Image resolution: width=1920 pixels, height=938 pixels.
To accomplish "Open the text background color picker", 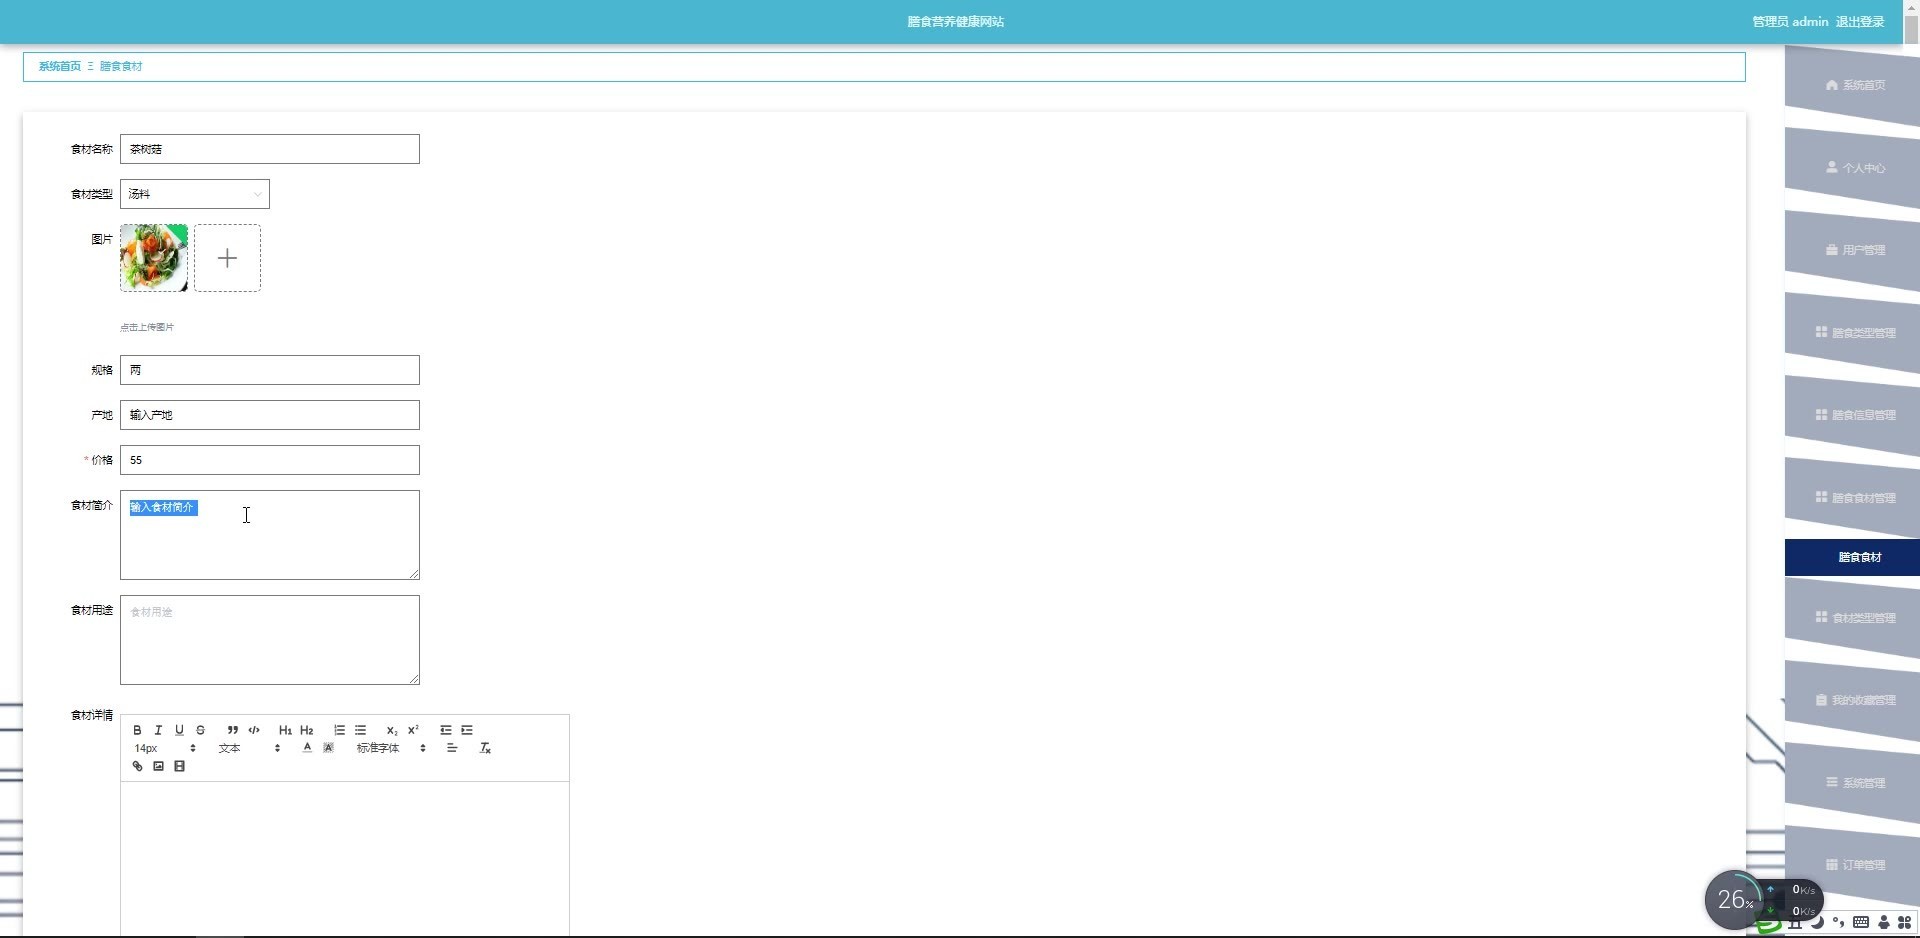I will [x=328, y=748].
